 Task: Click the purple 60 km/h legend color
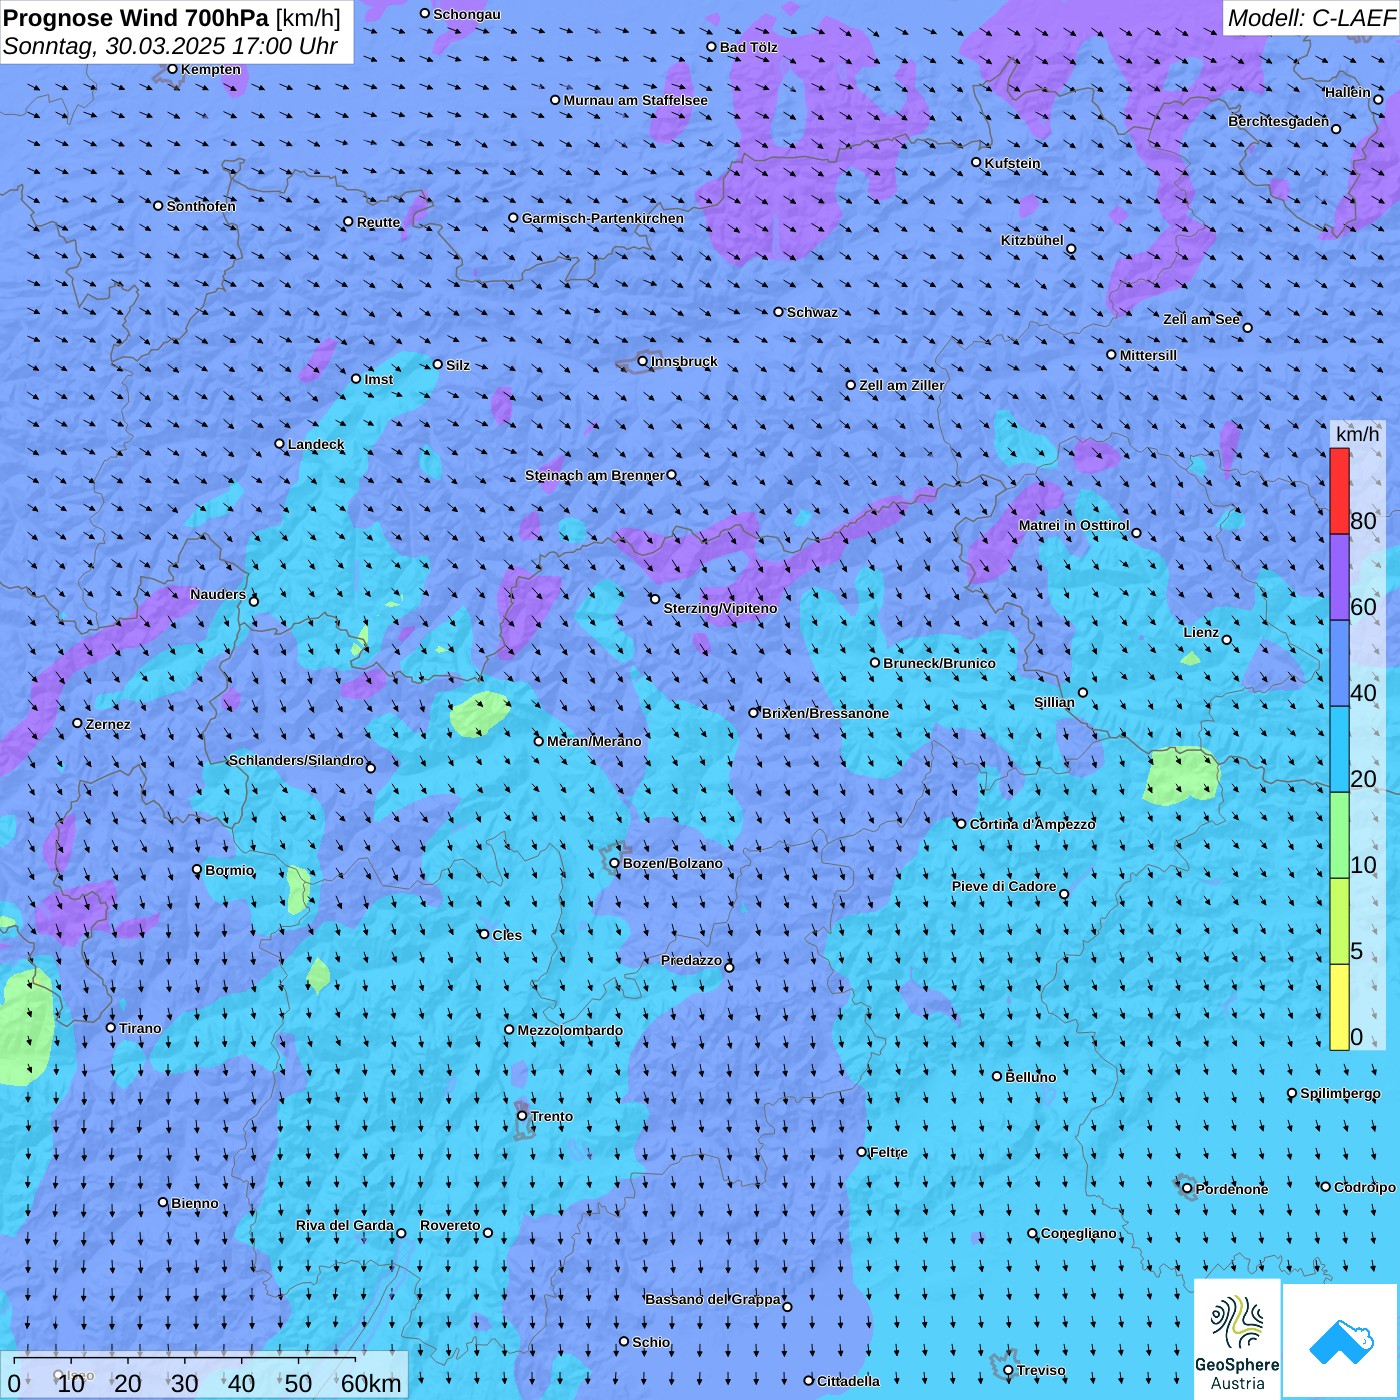pyautogui.click(x=1339, y=578)
